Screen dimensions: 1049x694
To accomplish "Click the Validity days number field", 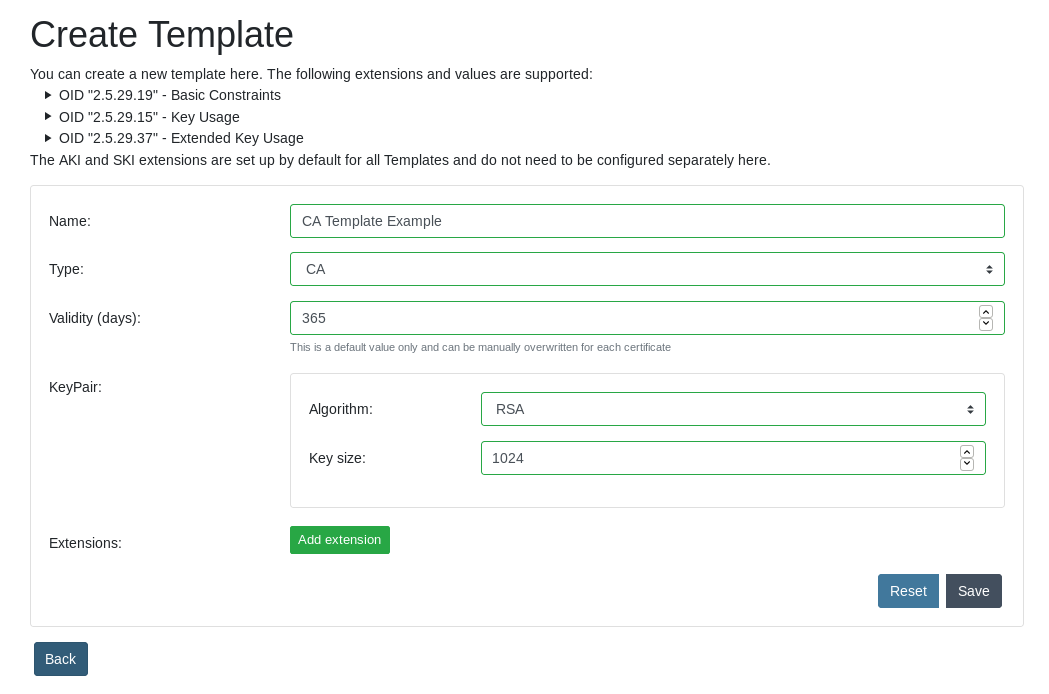I will (x=630, y=318).
